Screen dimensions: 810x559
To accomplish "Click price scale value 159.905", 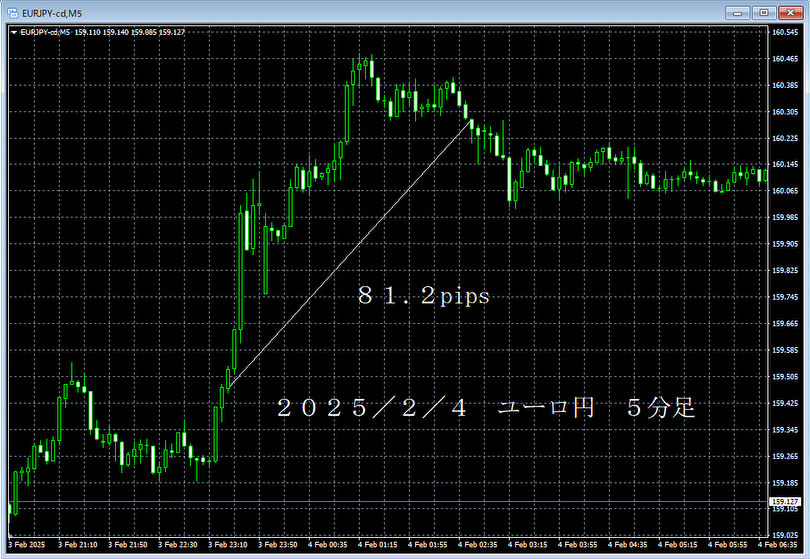I will [785, 244].
